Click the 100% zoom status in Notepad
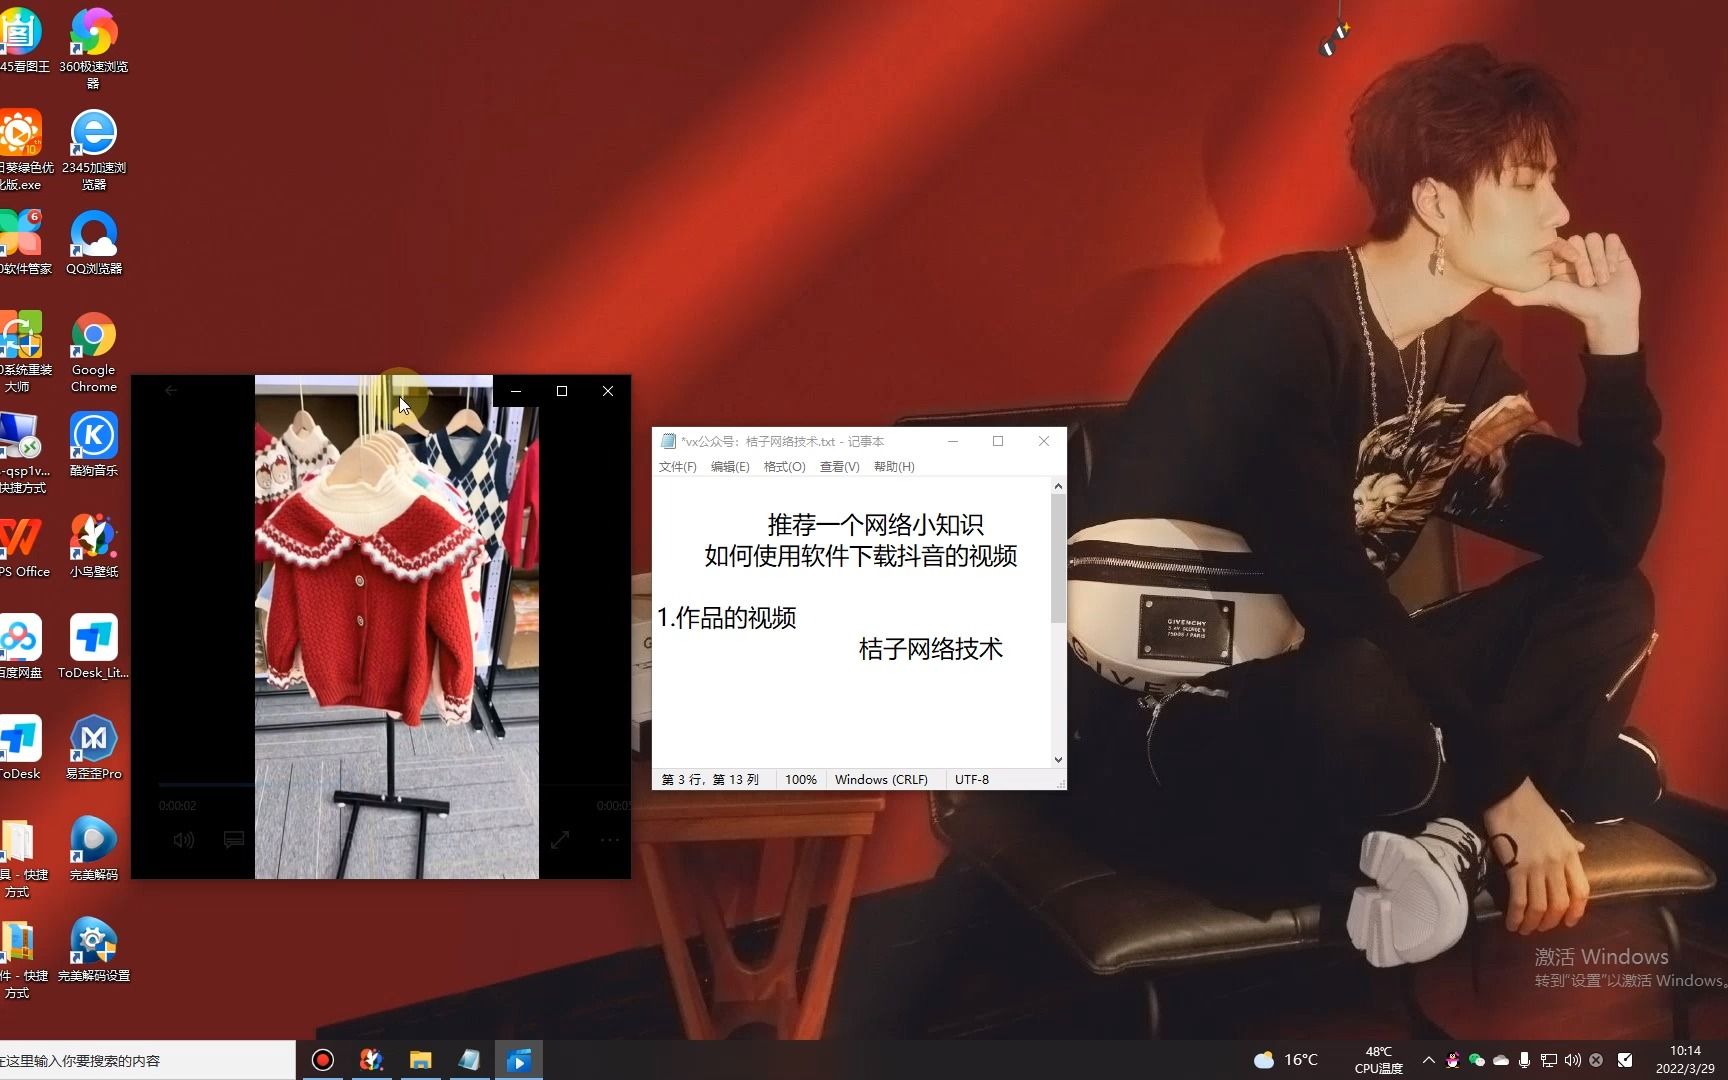Screen dimensions: 1728x1080 (x=800, y=780)
